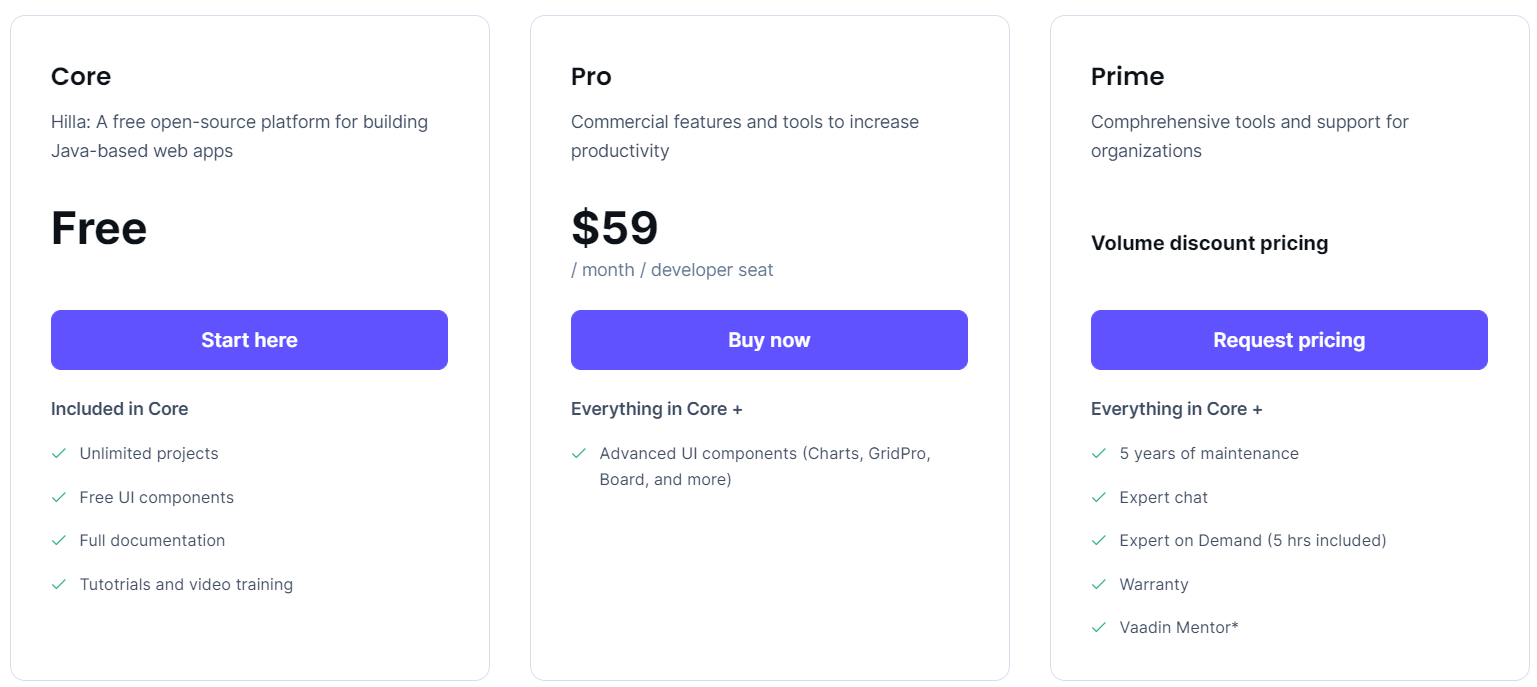Click the checkmark beside Full documentation
Image resolution: width=1537 pixels, height=687 pixels.
(x=59, y=541)
